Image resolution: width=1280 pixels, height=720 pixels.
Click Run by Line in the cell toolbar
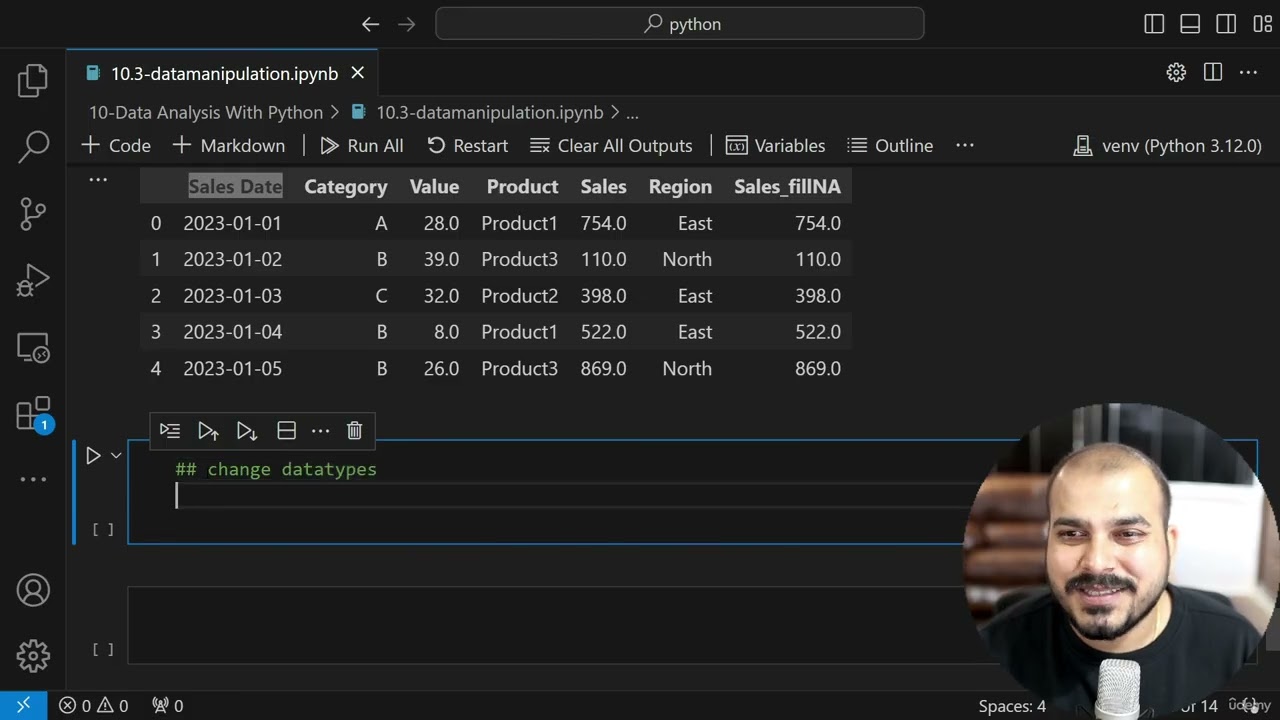click(x=170, y=430)
